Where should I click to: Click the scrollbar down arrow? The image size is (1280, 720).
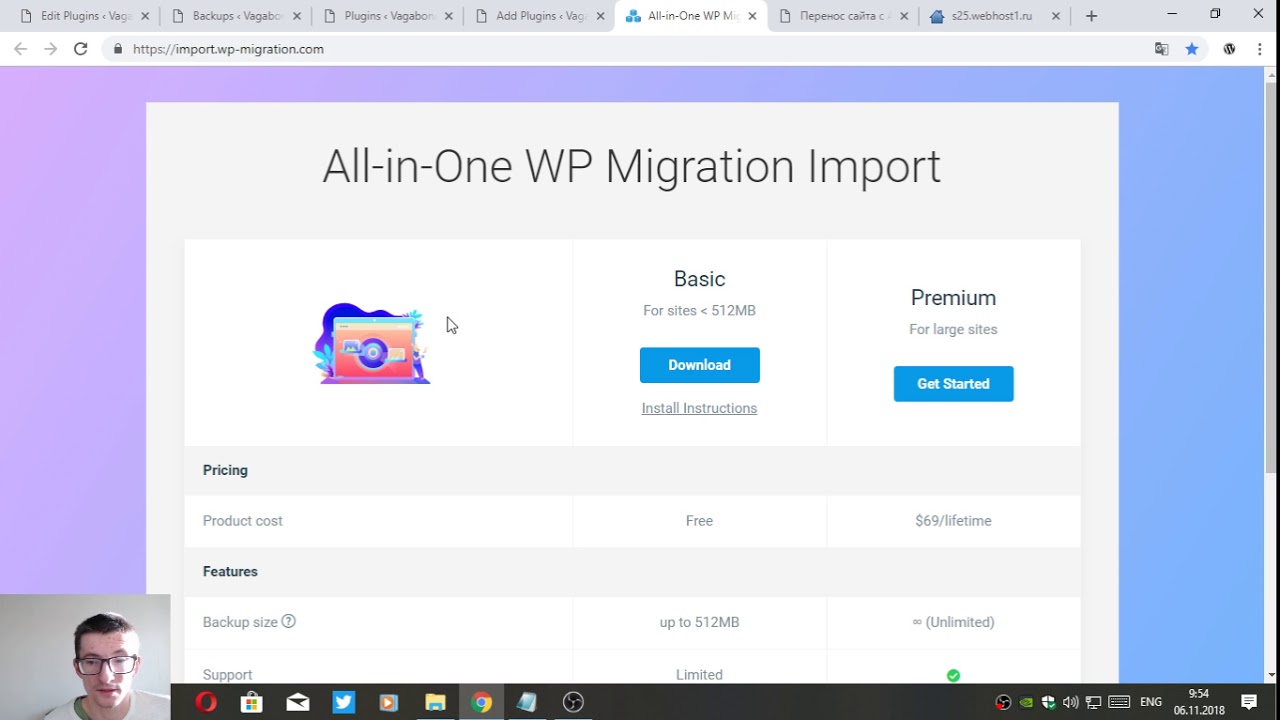(1272, 675)
